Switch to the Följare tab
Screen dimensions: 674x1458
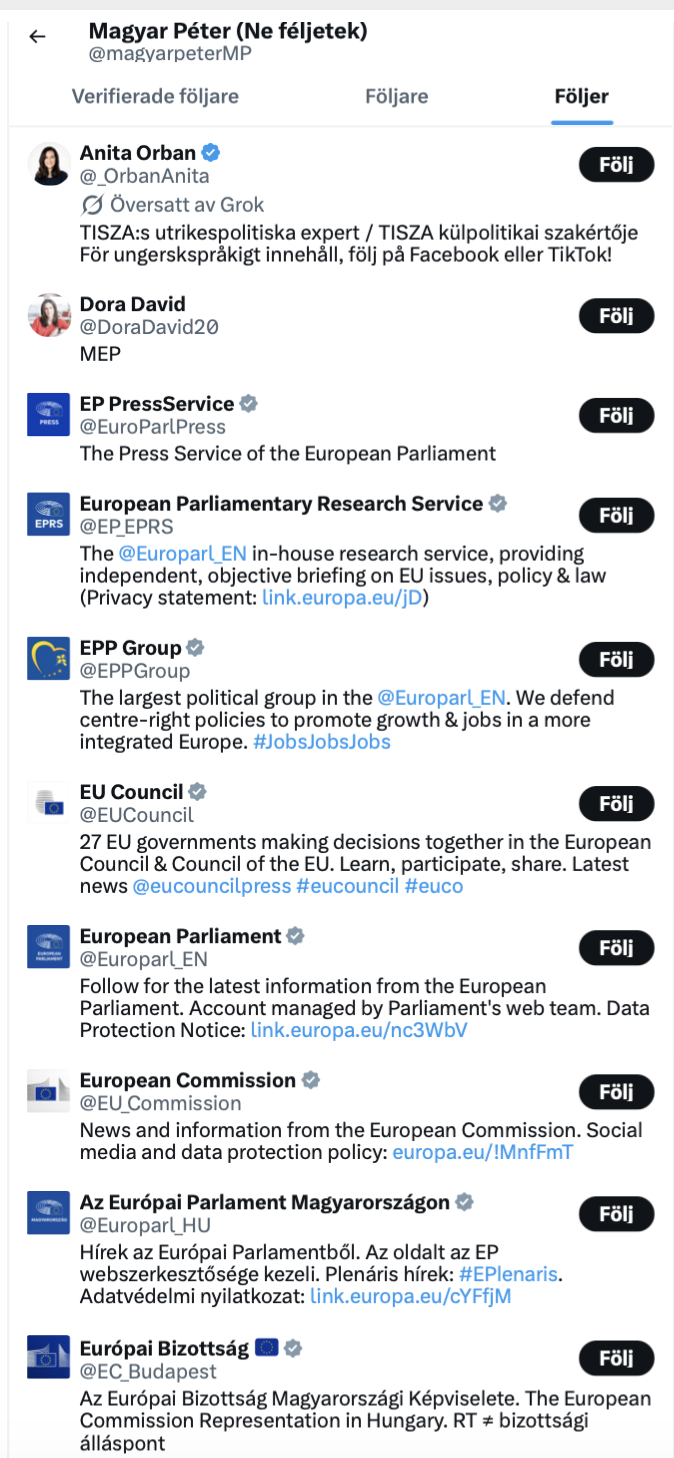pos(396,97)
